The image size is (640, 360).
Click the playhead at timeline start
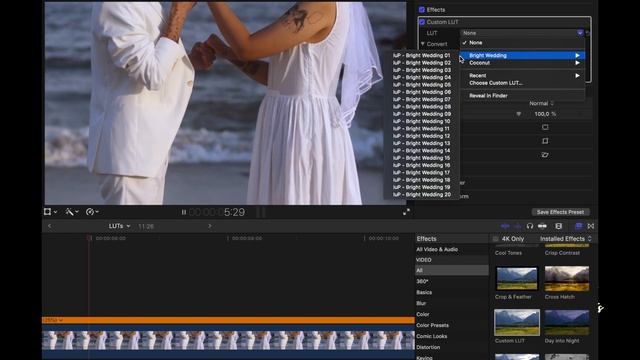click(x=89, y=238)
